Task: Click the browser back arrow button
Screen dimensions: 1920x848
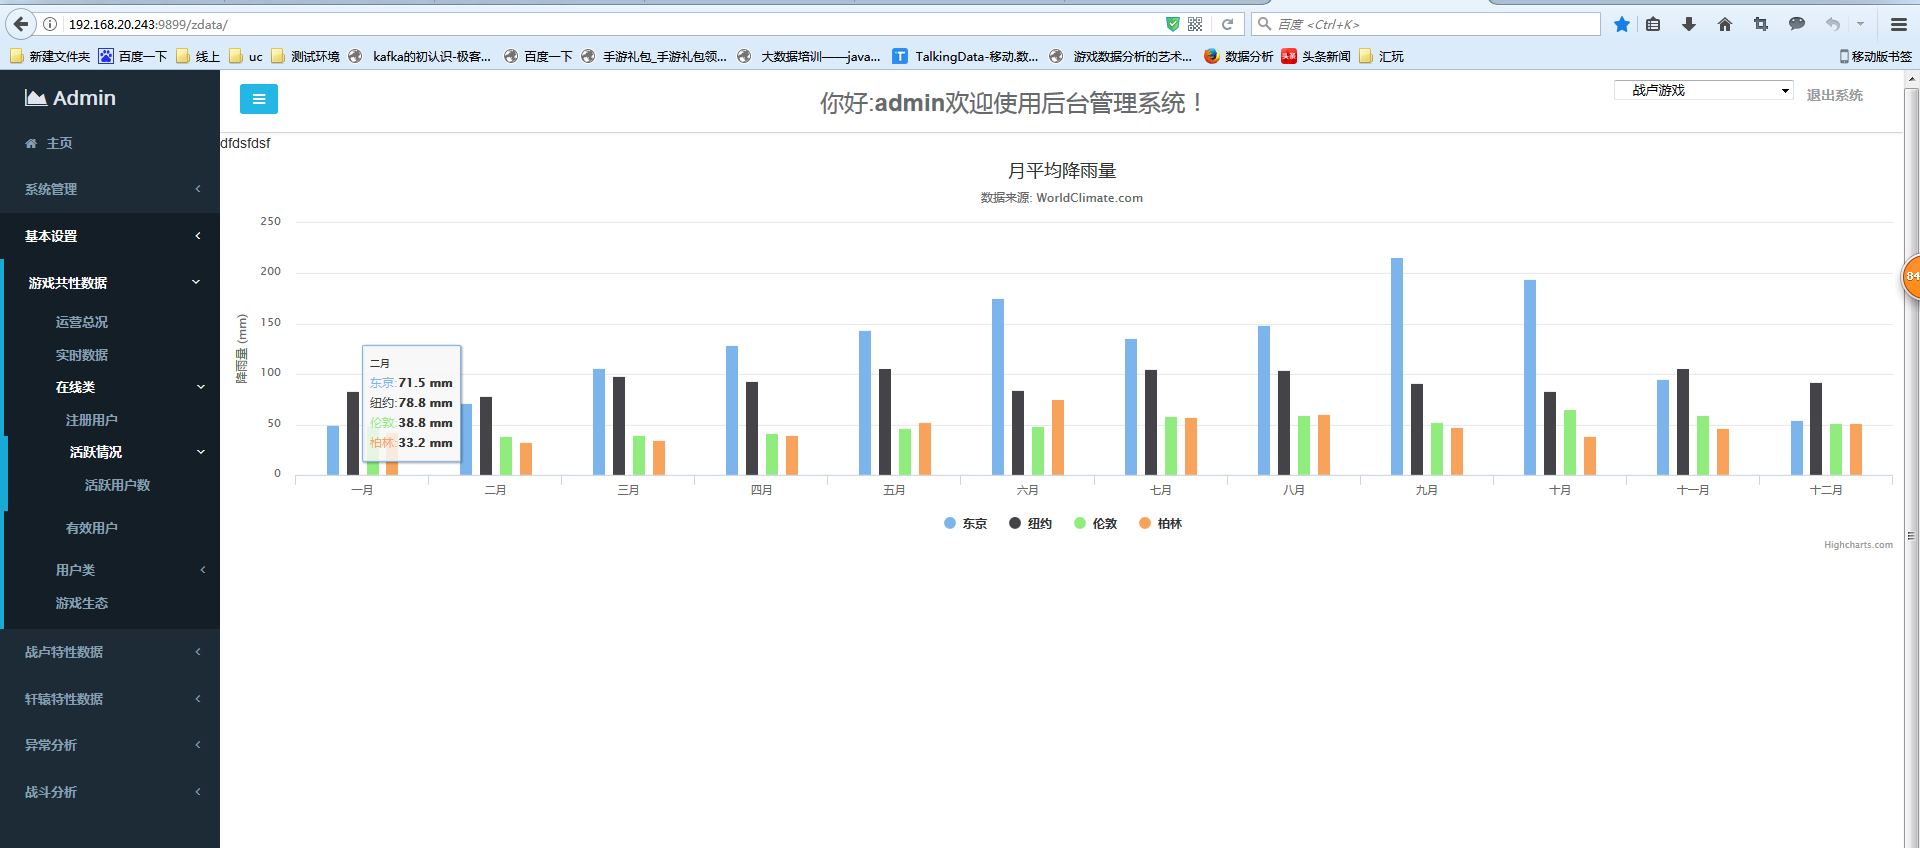Action: tap(20, 24)
